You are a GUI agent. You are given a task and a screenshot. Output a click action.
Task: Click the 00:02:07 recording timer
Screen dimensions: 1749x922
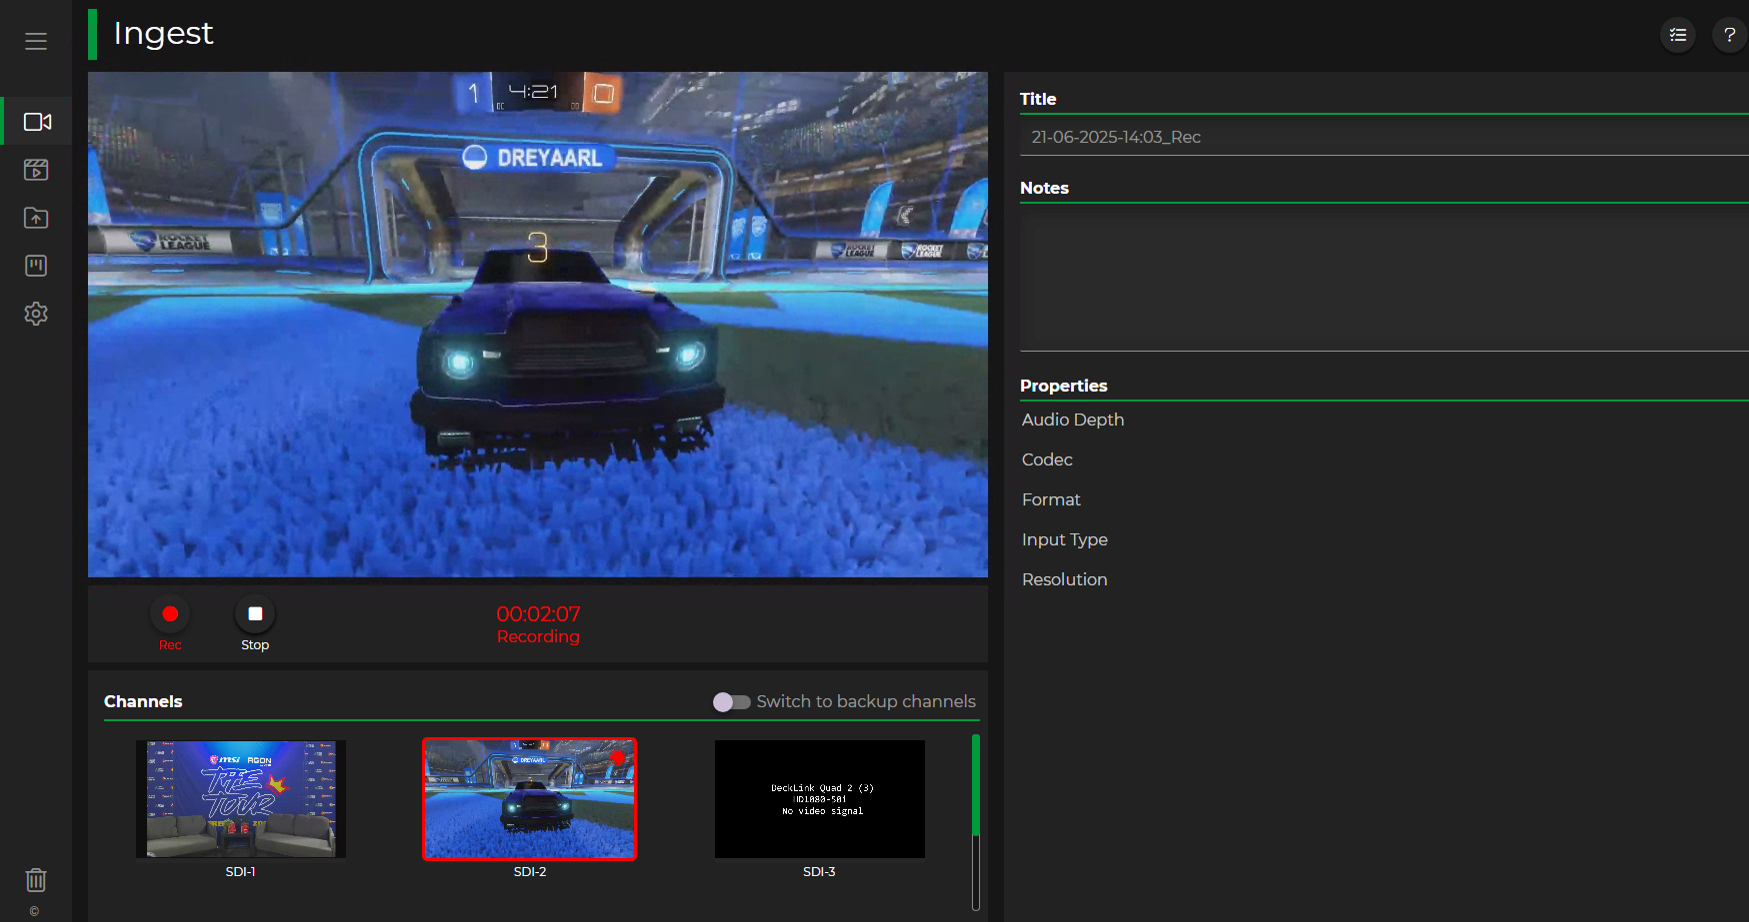(538, 614)
